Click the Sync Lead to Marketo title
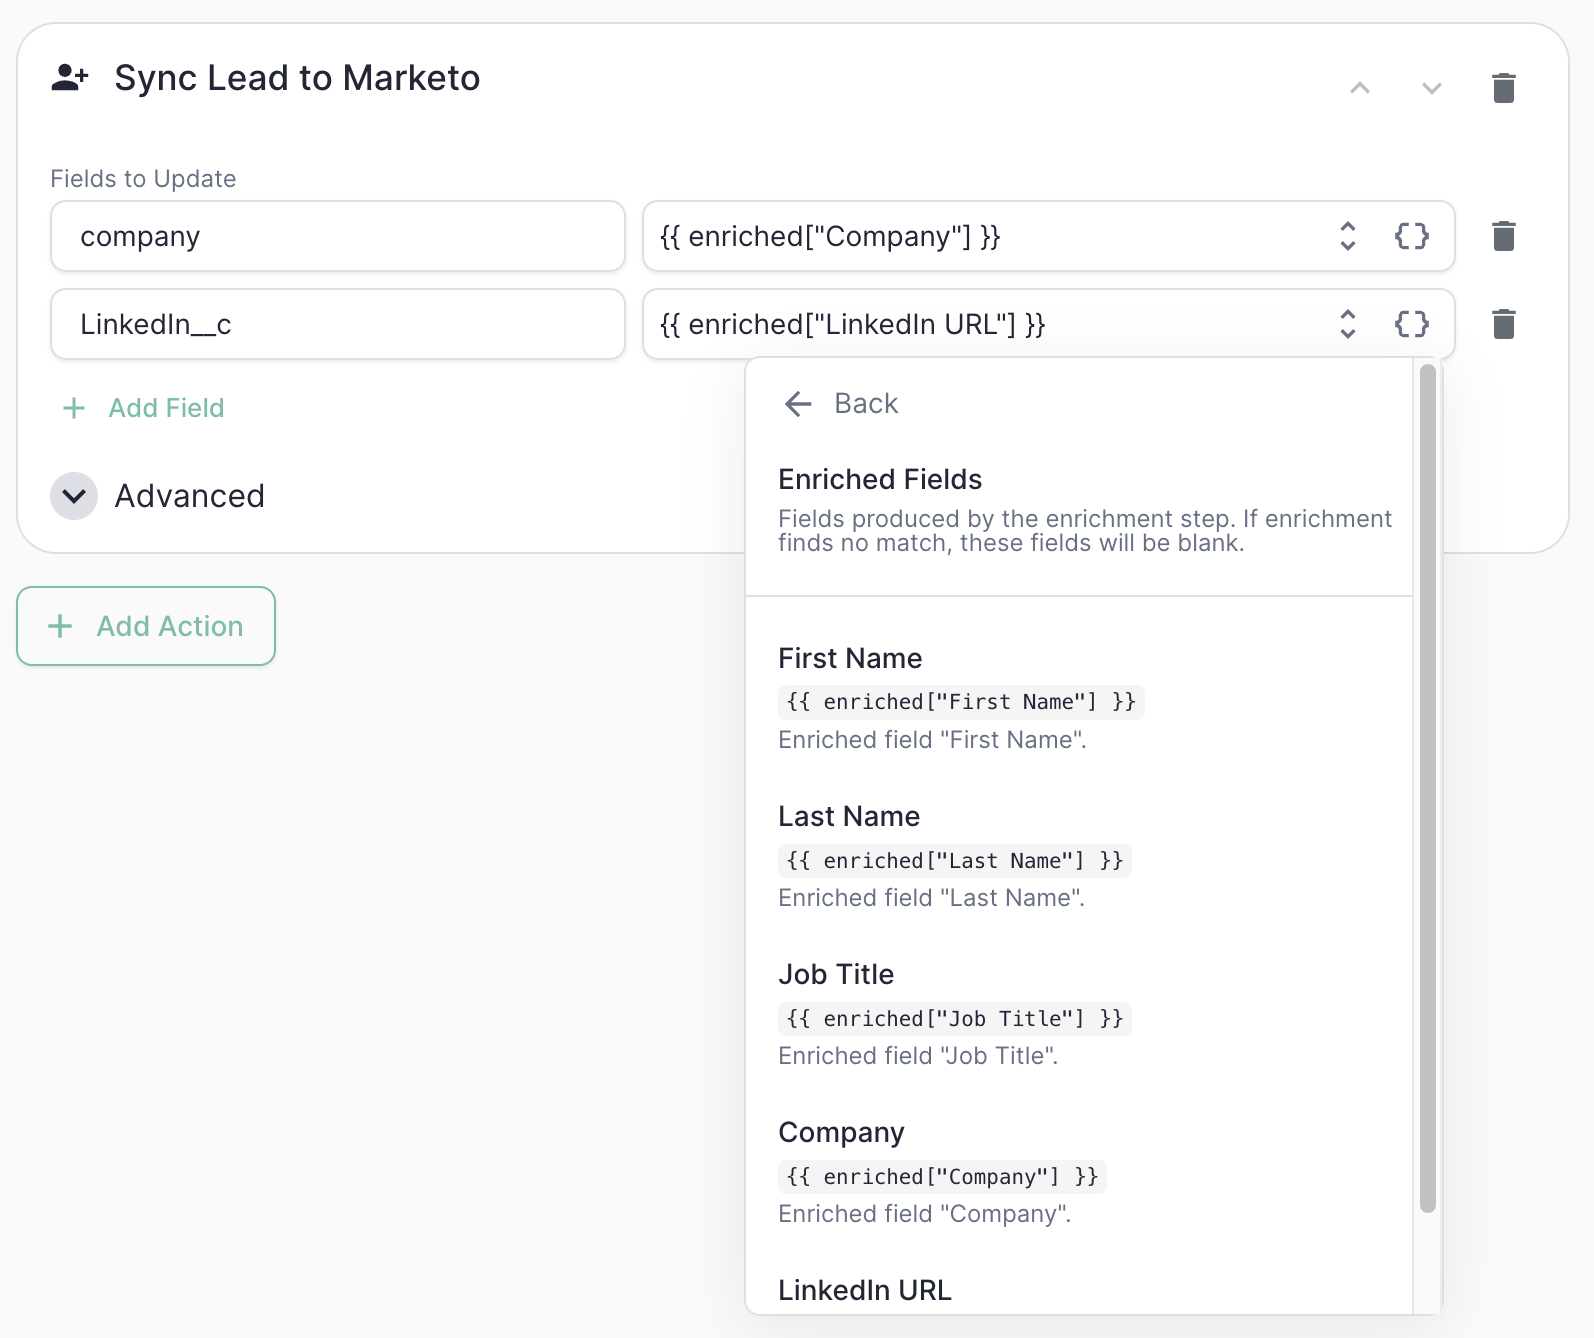The width and height of the screenshot is (1594, 1338). (297, 78)
